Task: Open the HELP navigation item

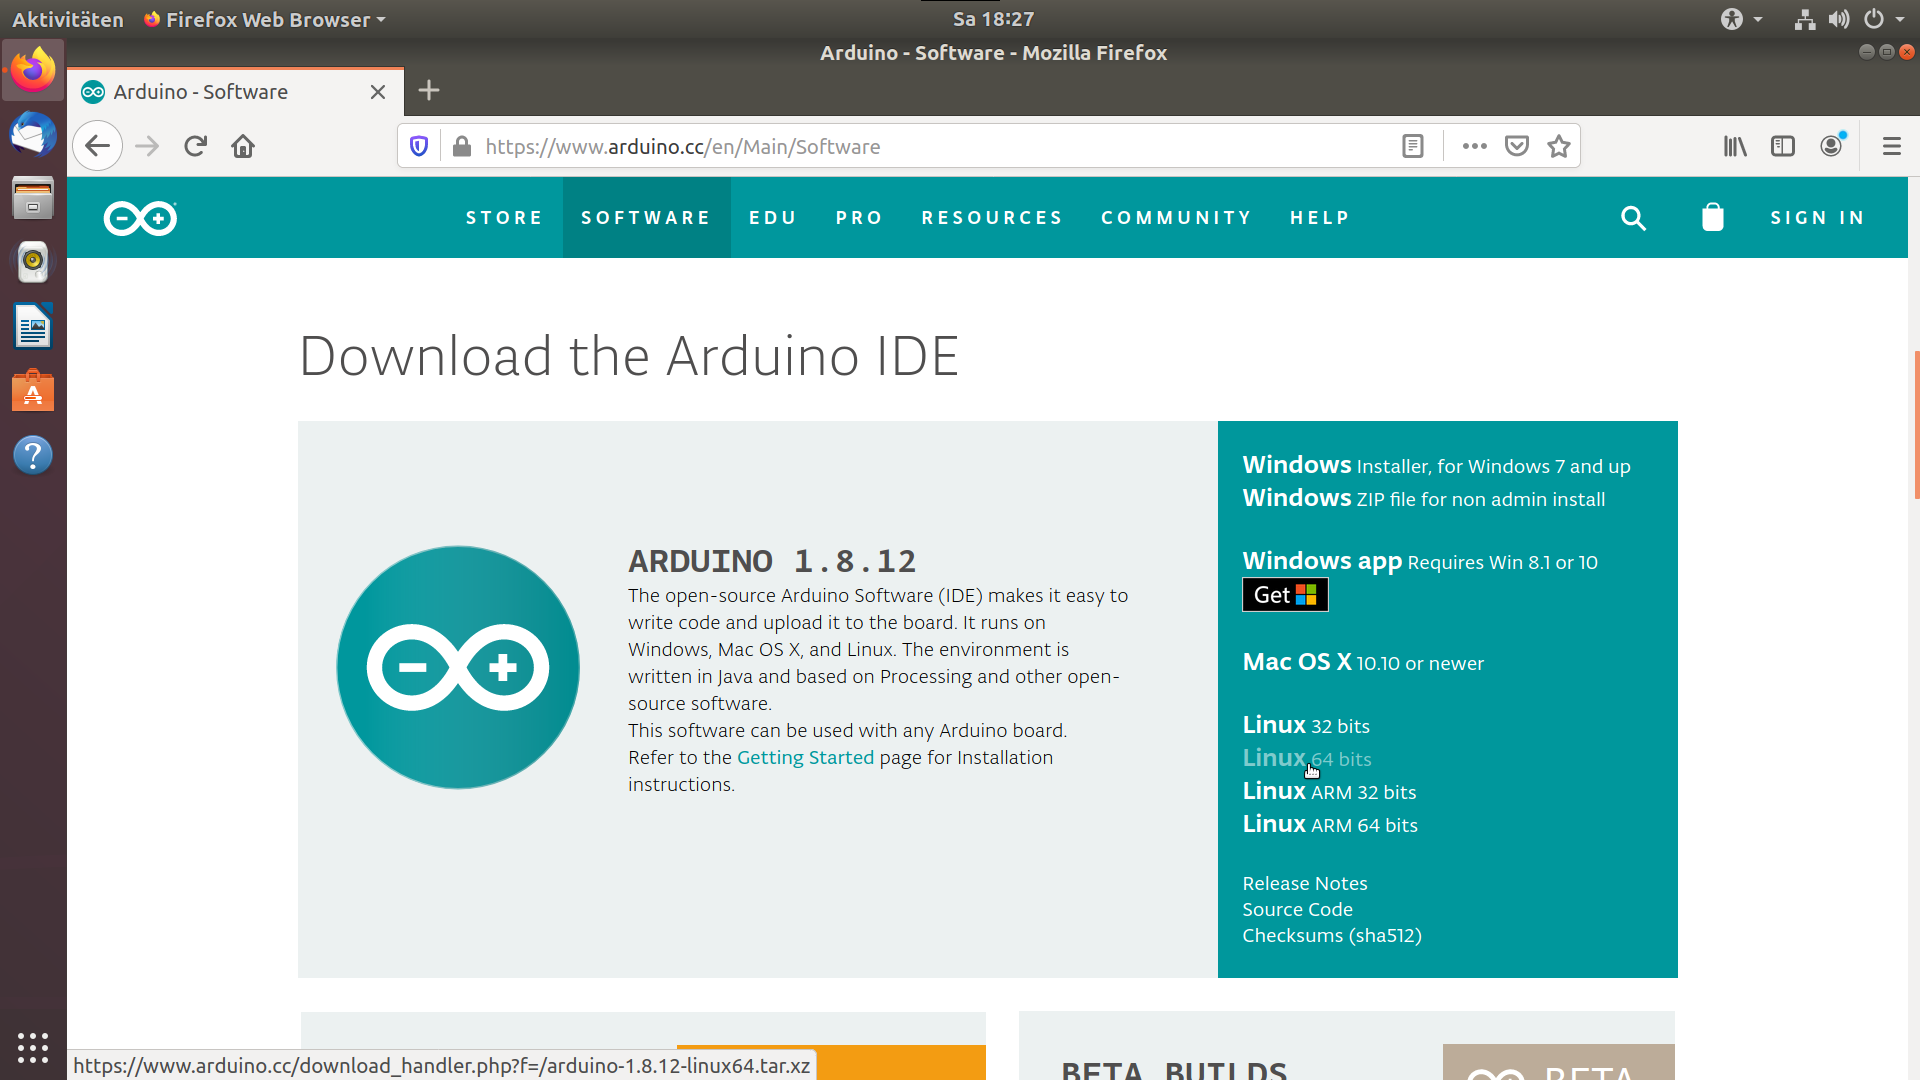Action: pyautogui.click(x=1320, y=218)
